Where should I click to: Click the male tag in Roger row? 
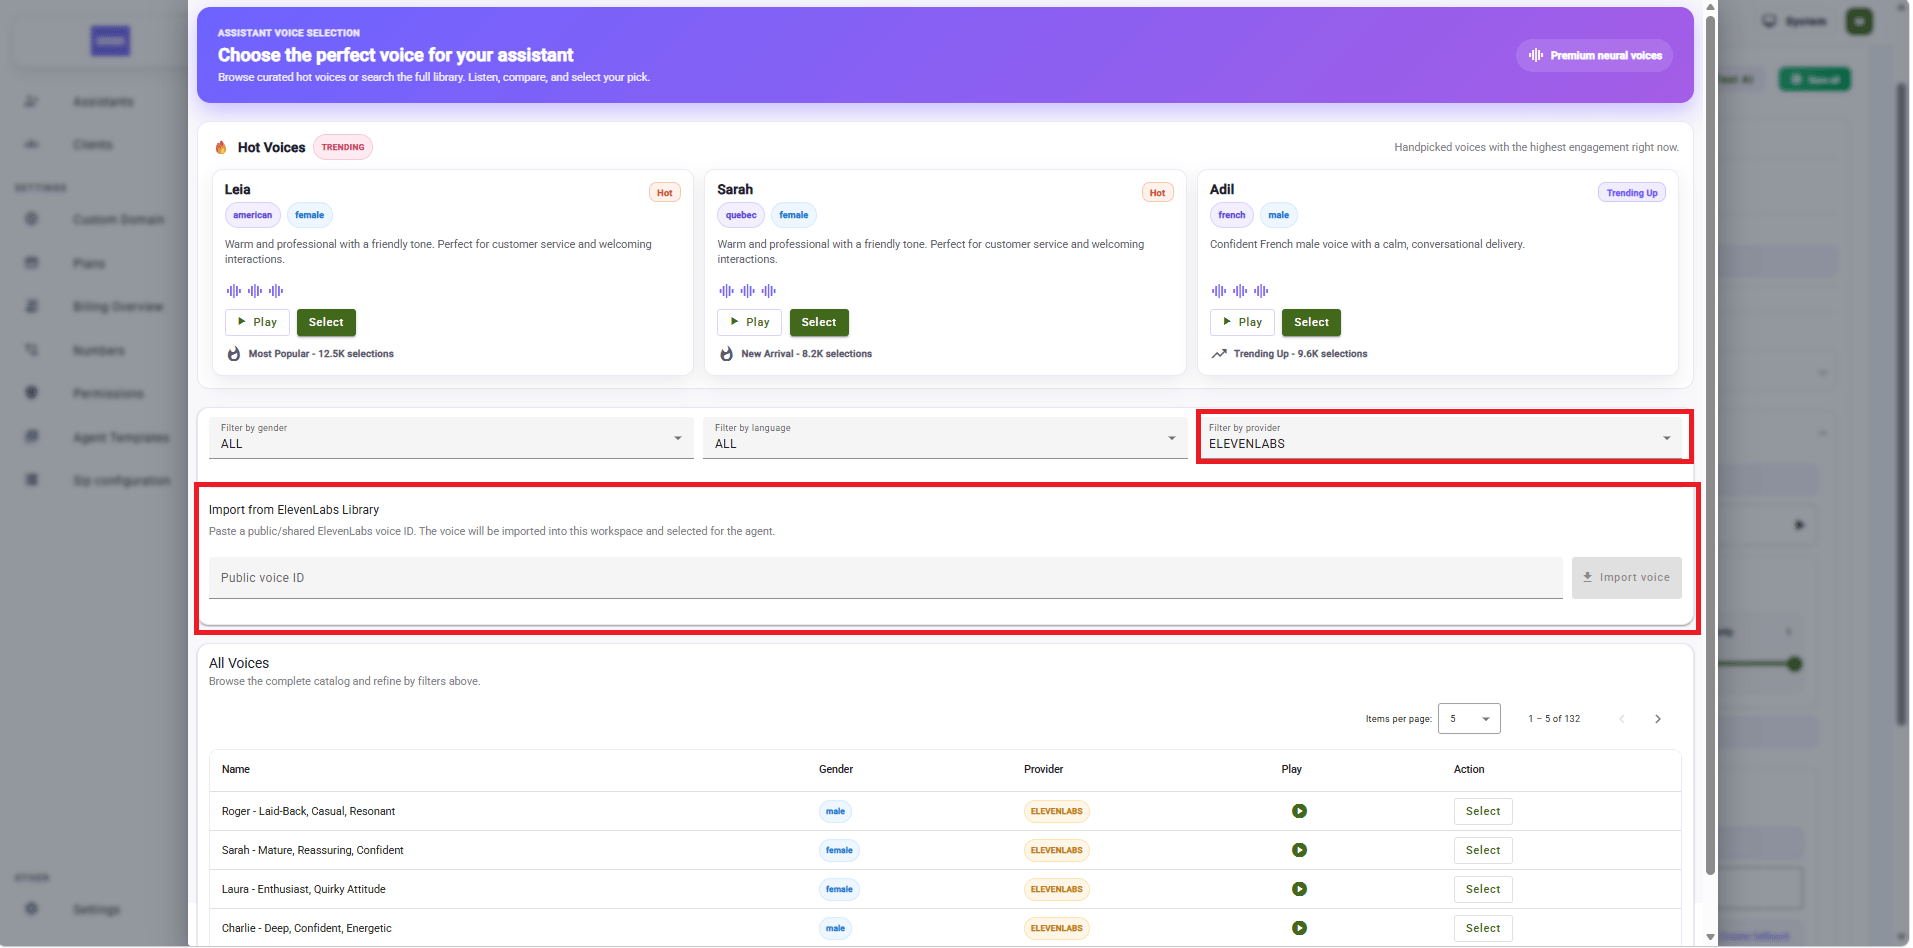[x=835, y=811]
